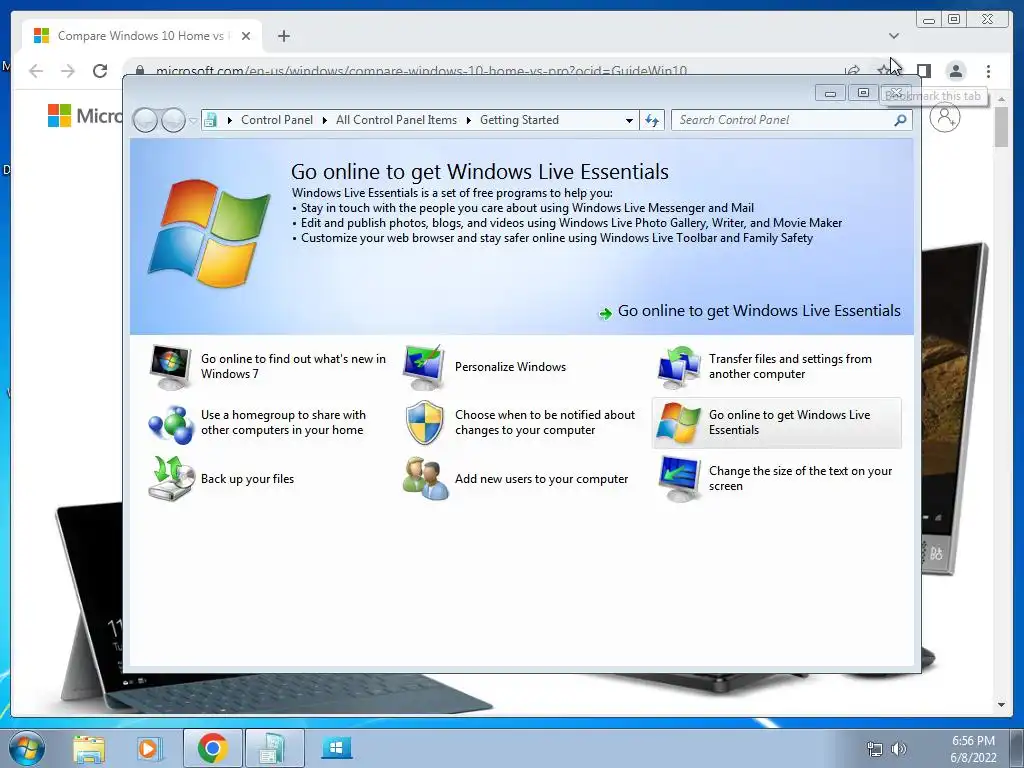Expand the arrow after Control Panel breadcrumb
The width and height of the screenshot is (1024, 768).
point(325,120)
